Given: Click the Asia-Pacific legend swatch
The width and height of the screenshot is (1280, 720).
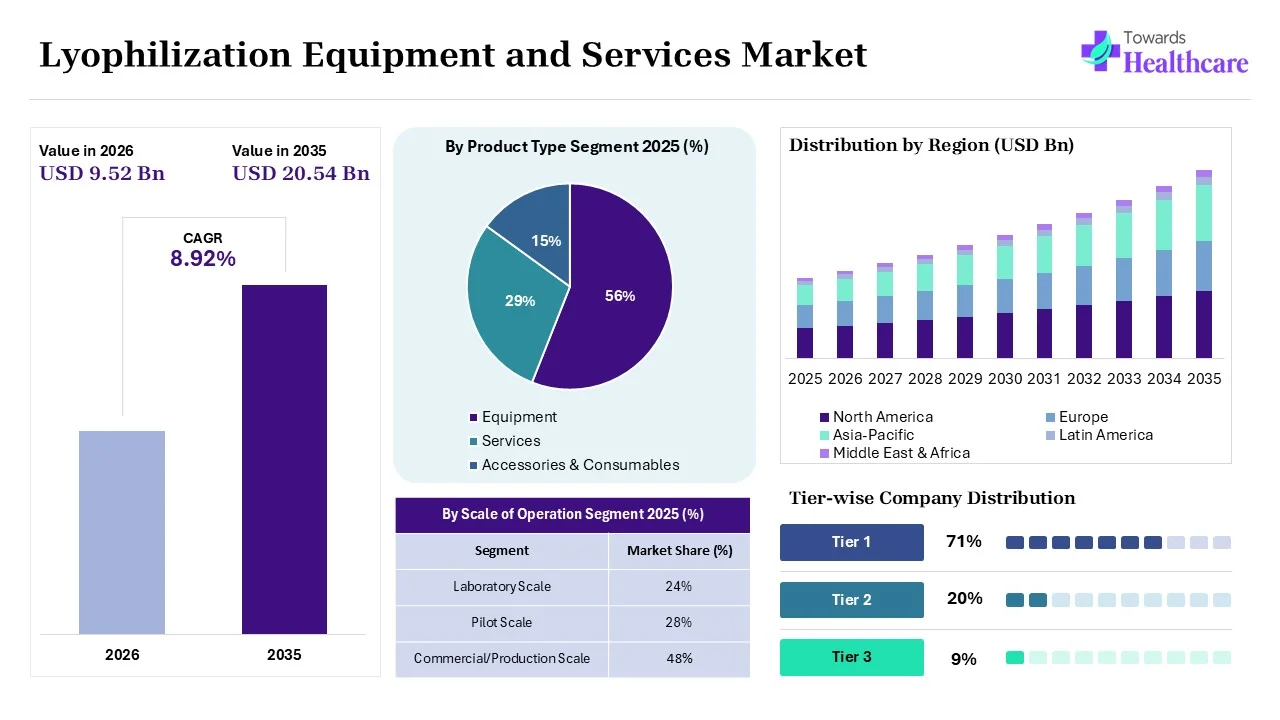Looking at the screenshot, I should coord(824,435).
